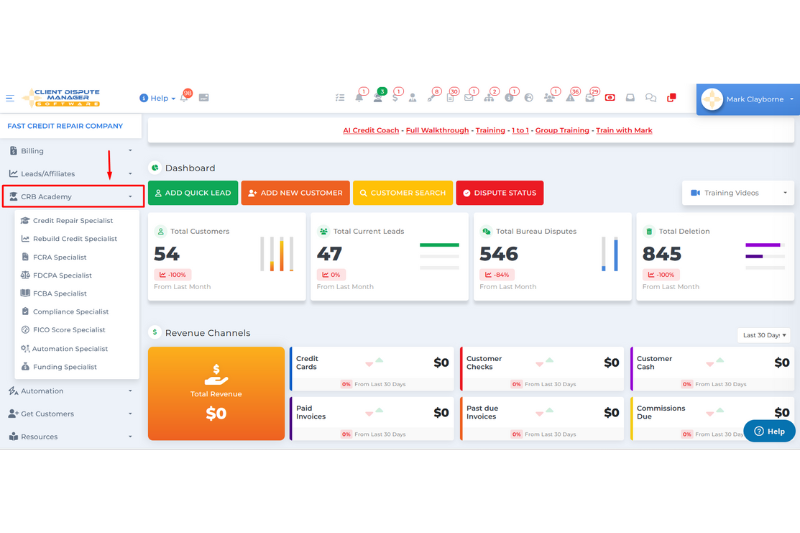The image size is (800, 533).
Task: Expand the Resources sidebar section
Action: click(71, 437)
